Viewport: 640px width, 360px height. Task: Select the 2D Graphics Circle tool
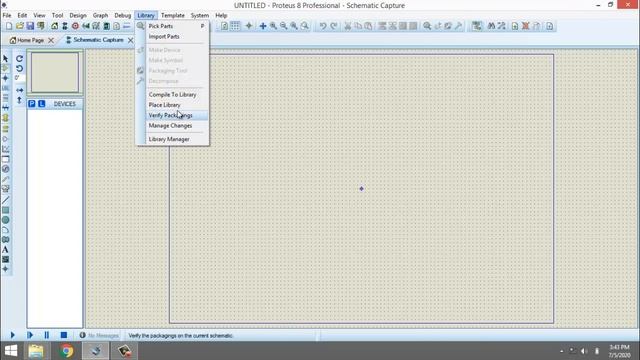pyautogui.click(x=5, y=220)
